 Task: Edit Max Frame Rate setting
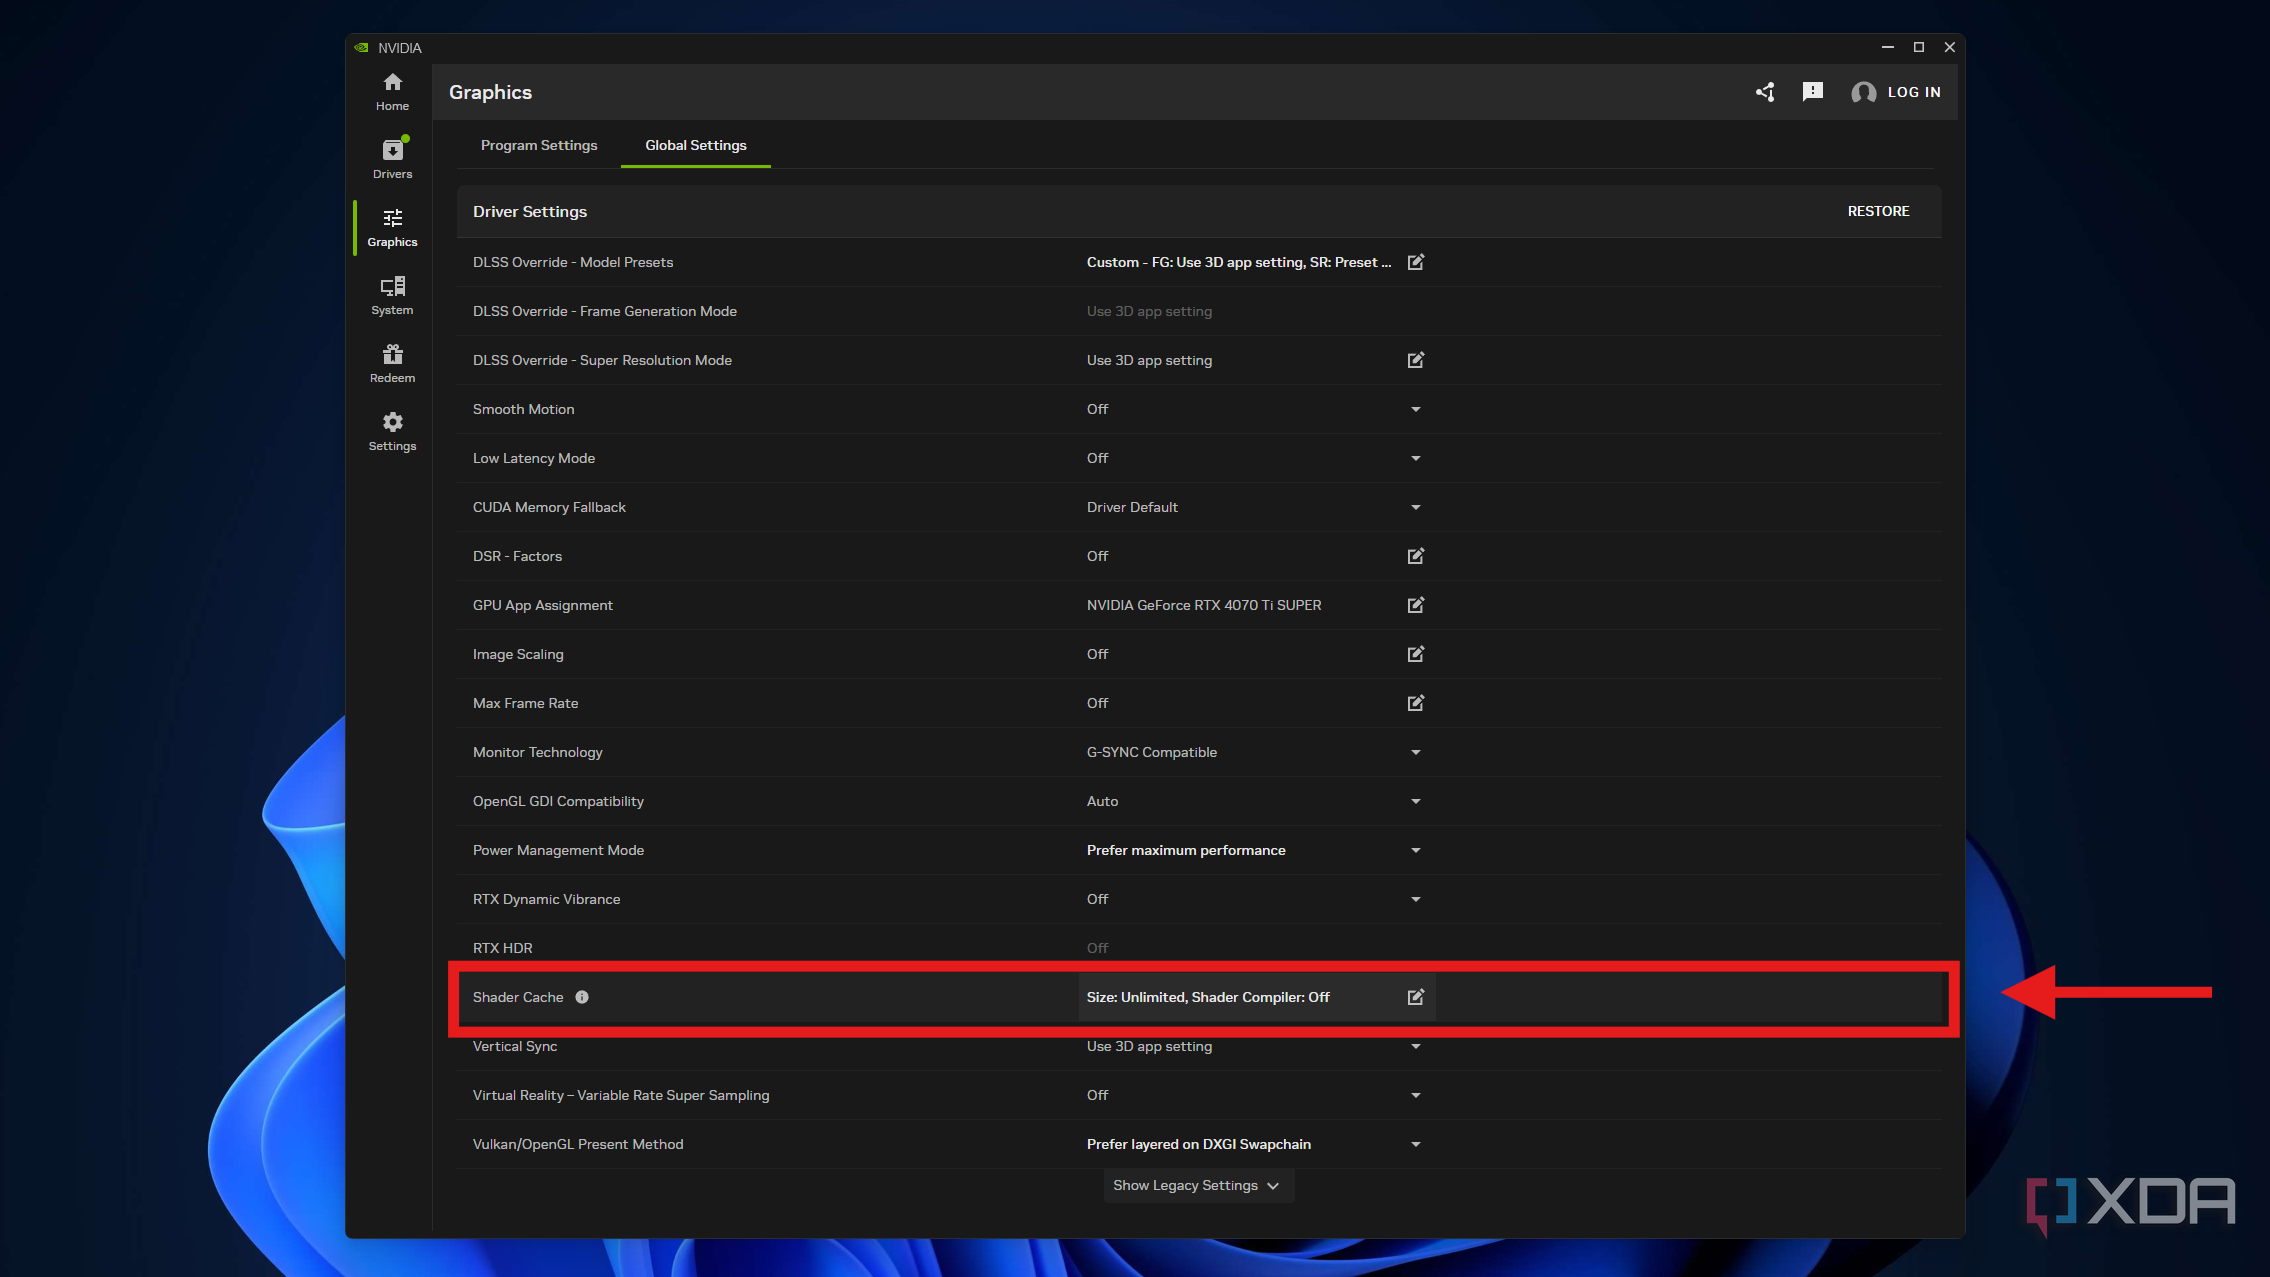[1415, 703]
